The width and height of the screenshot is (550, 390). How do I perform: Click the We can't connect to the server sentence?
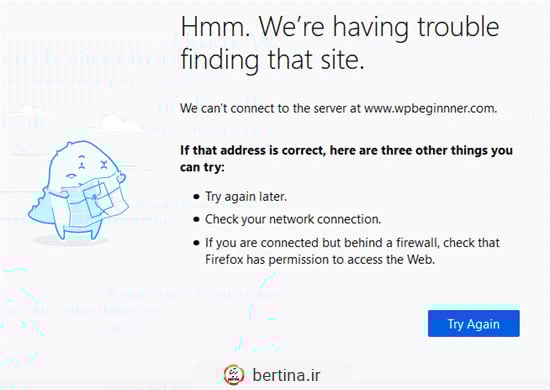tap(338, 108)
